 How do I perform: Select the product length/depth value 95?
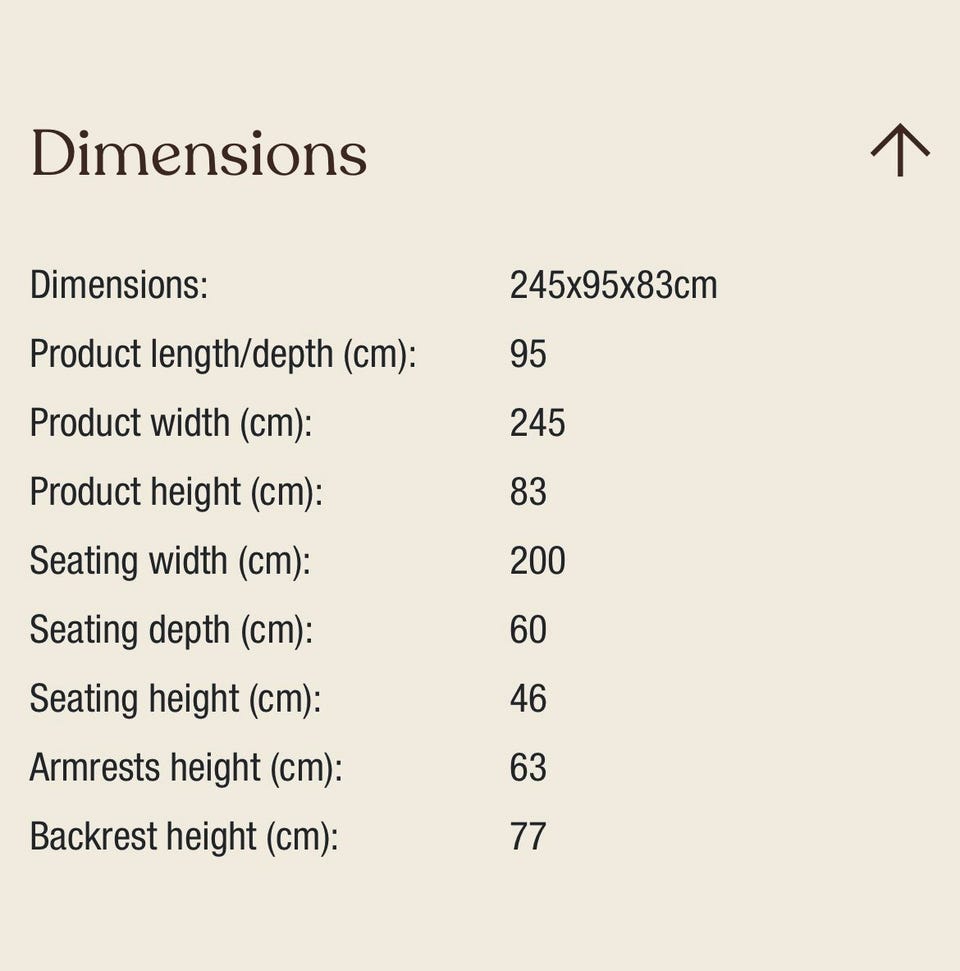528,355
